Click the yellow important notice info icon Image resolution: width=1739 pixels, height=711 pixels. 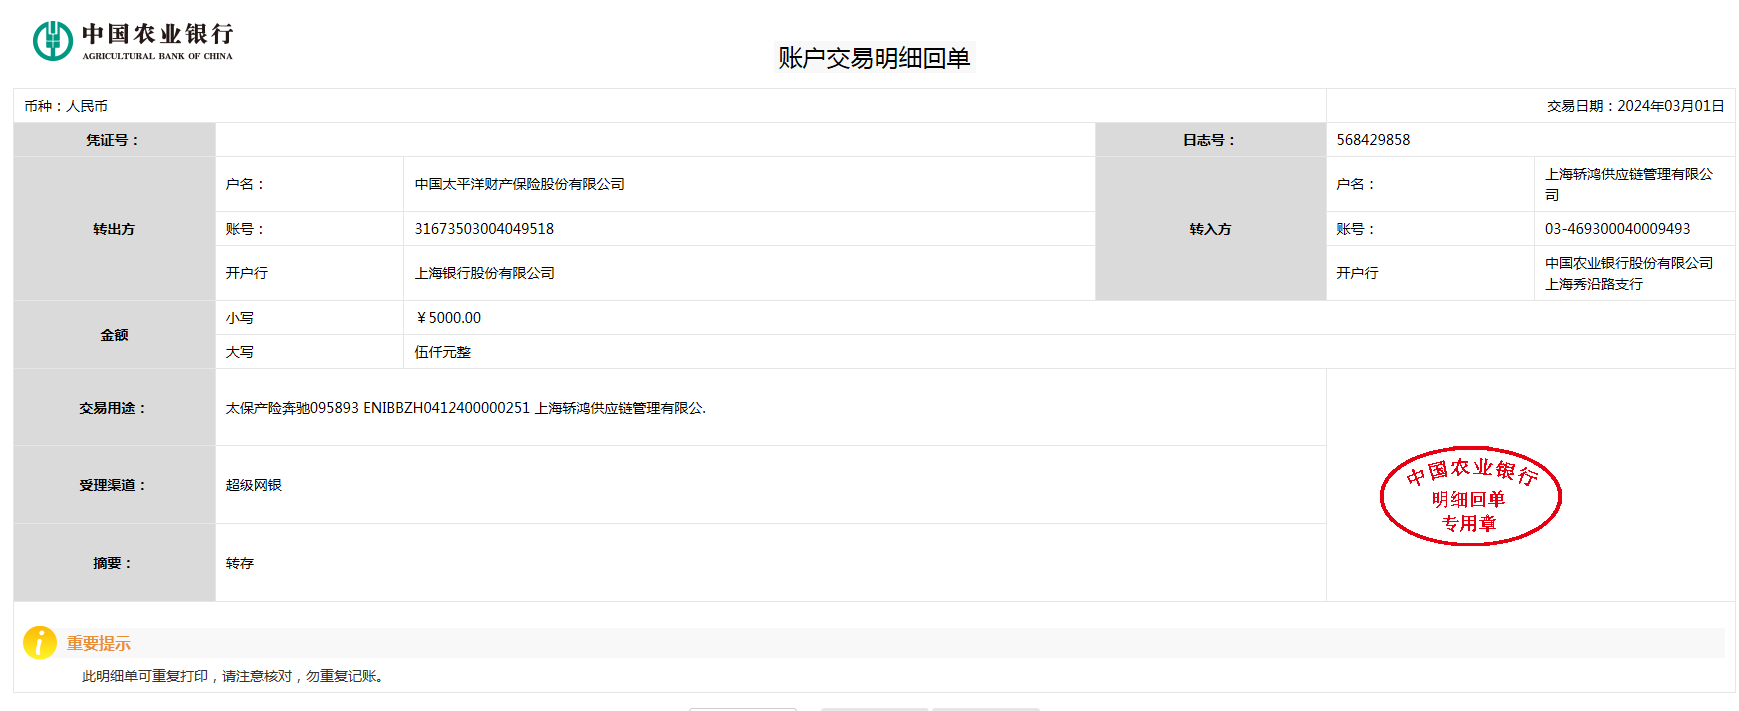click(40, 643)
